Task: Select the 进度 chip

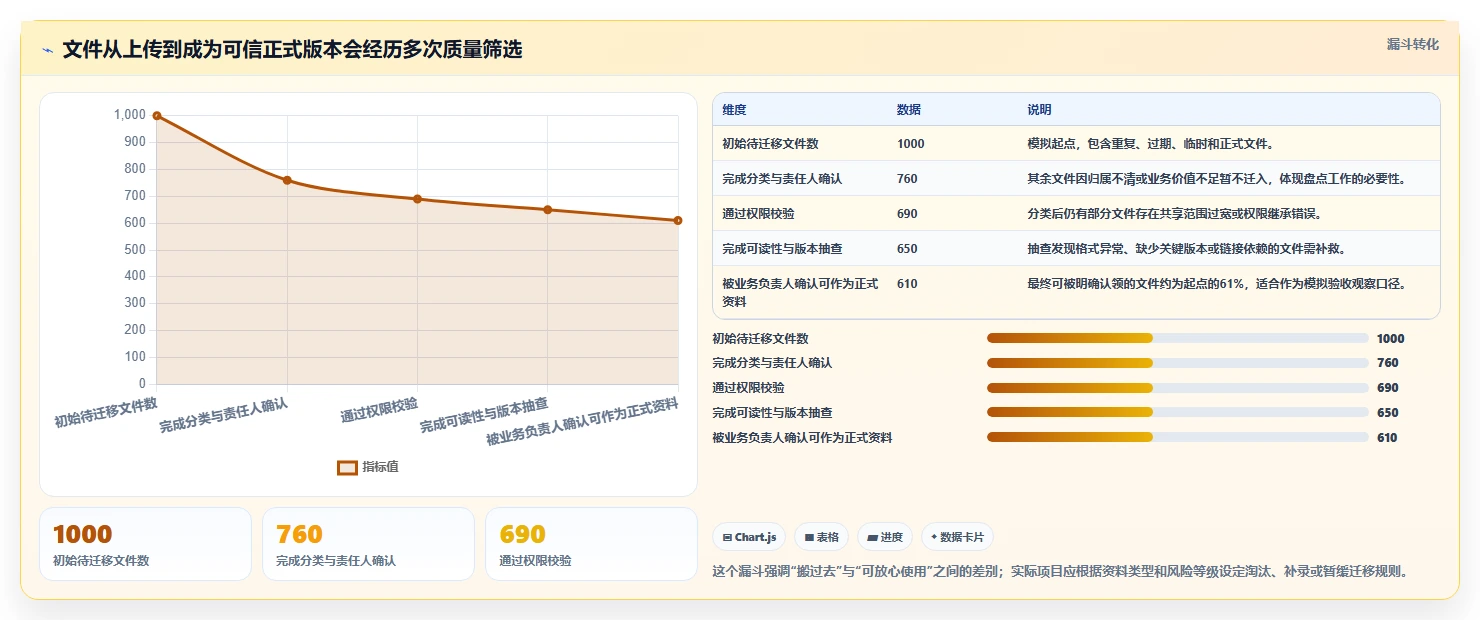Action: tap(885, 537)
